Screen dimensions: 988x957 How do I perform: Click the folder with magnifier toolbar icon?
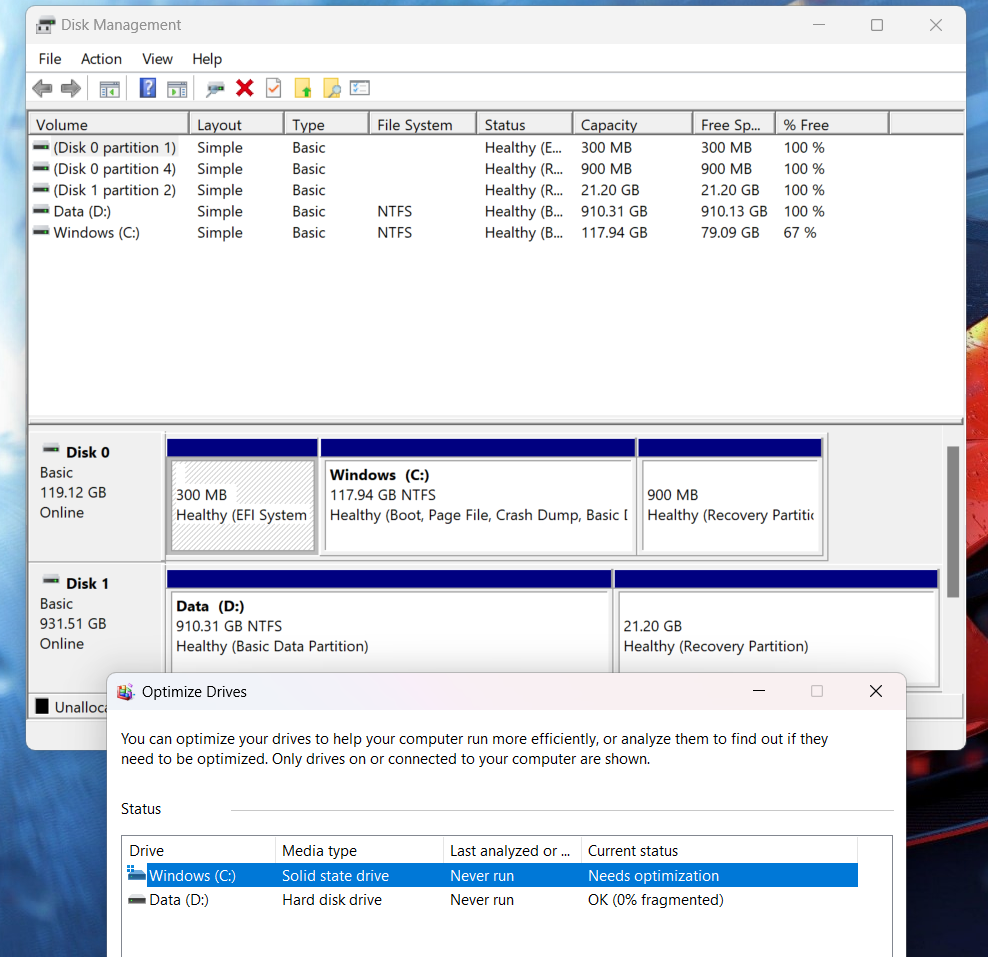(x=332, y=88)
